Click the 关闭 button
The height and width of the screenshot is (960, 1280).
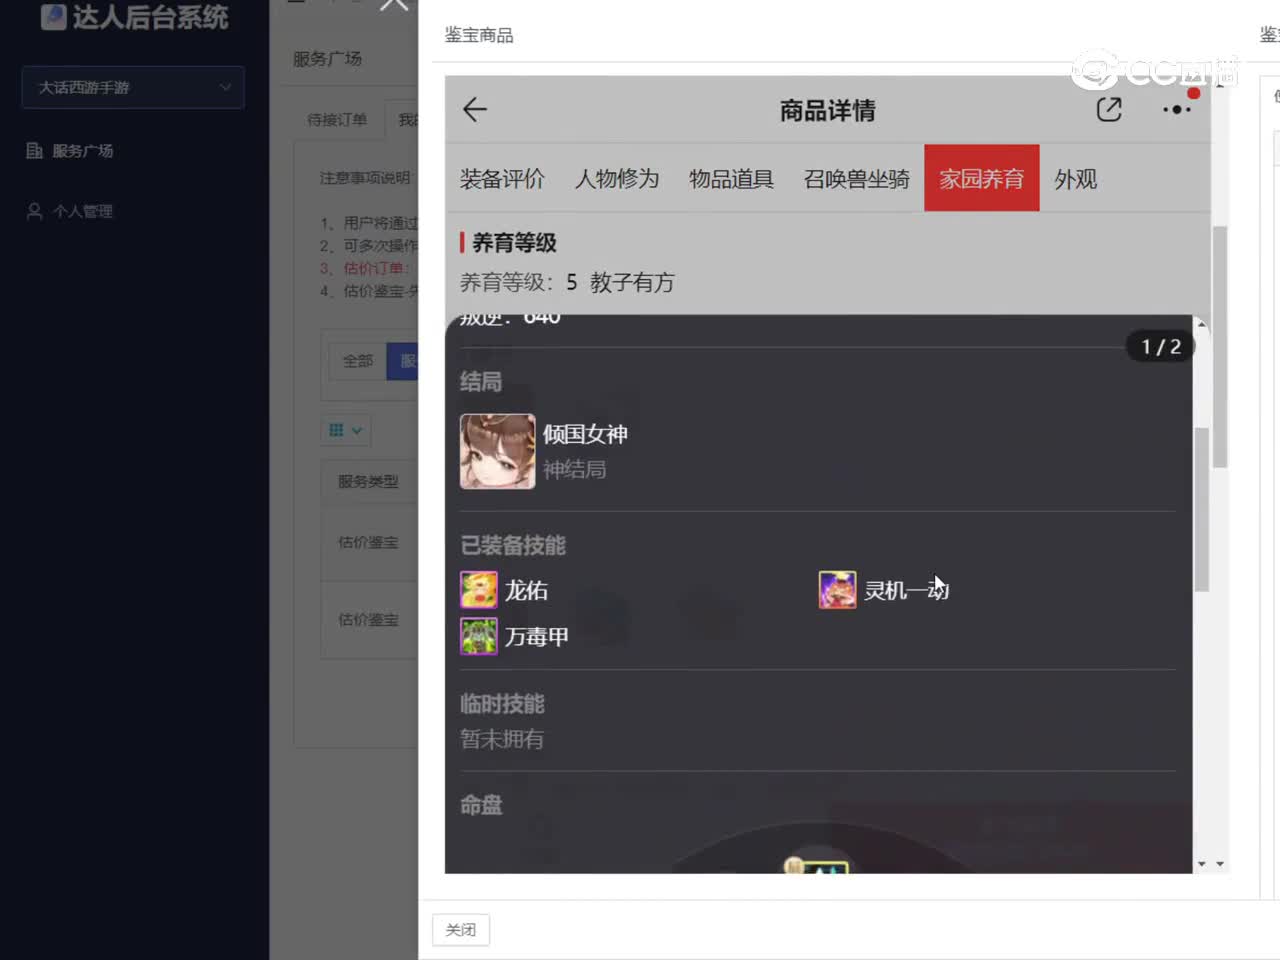click(x=461, y=930)
